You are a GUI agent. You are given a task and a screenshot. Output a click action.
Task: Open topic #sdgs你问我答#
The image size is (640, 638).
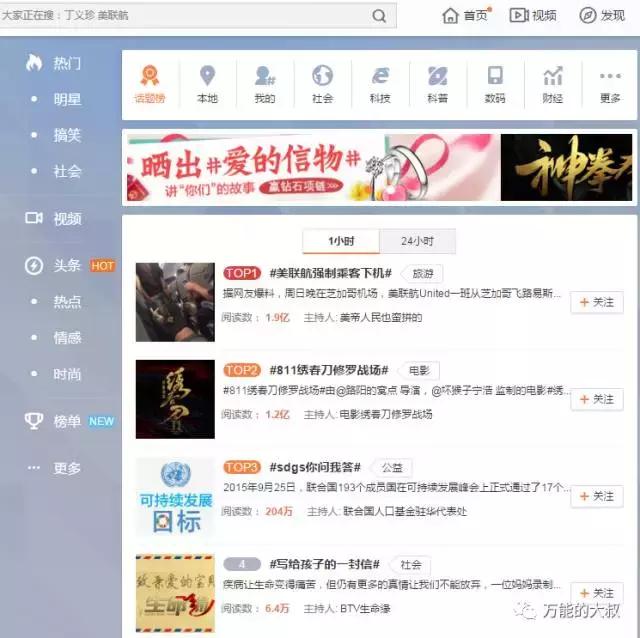(315, 467)
